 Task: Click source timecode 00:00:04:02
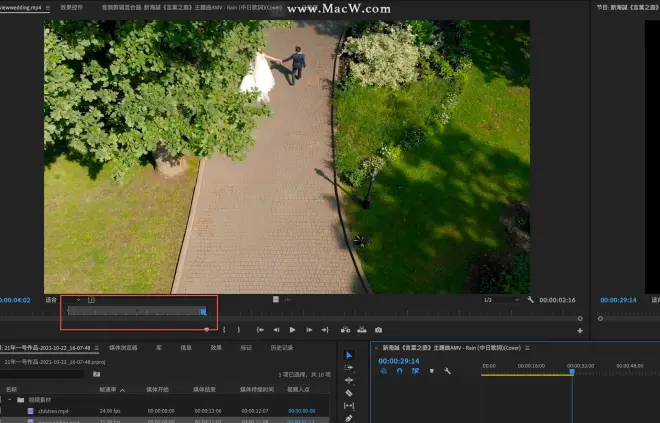click(x=15, y=300)
